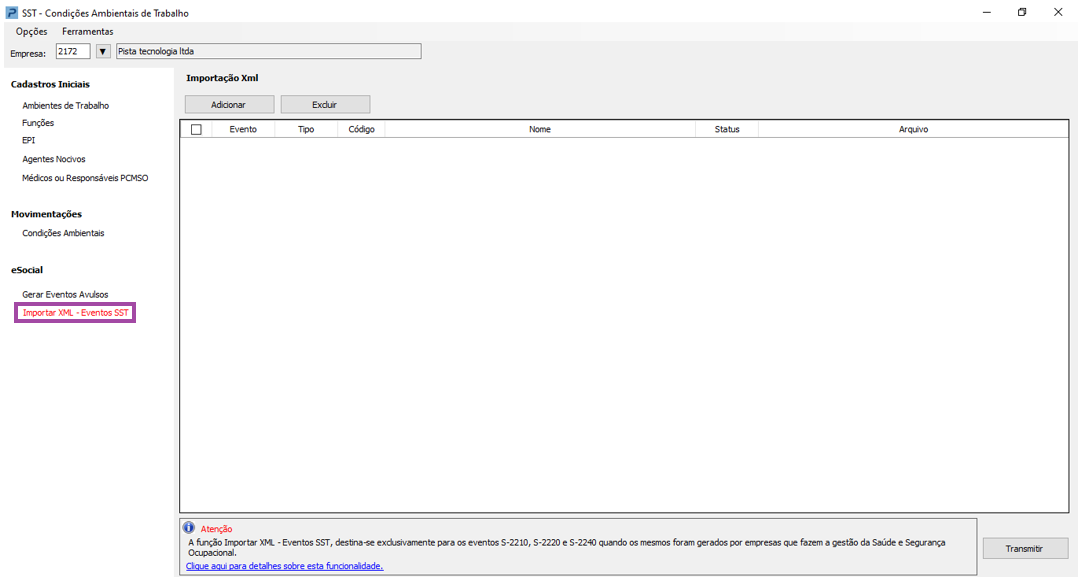Viewport: 1083px width, 578px height.
Task: Select Ambientes de Trabalho in sidebar
Action: click(65, 105)
